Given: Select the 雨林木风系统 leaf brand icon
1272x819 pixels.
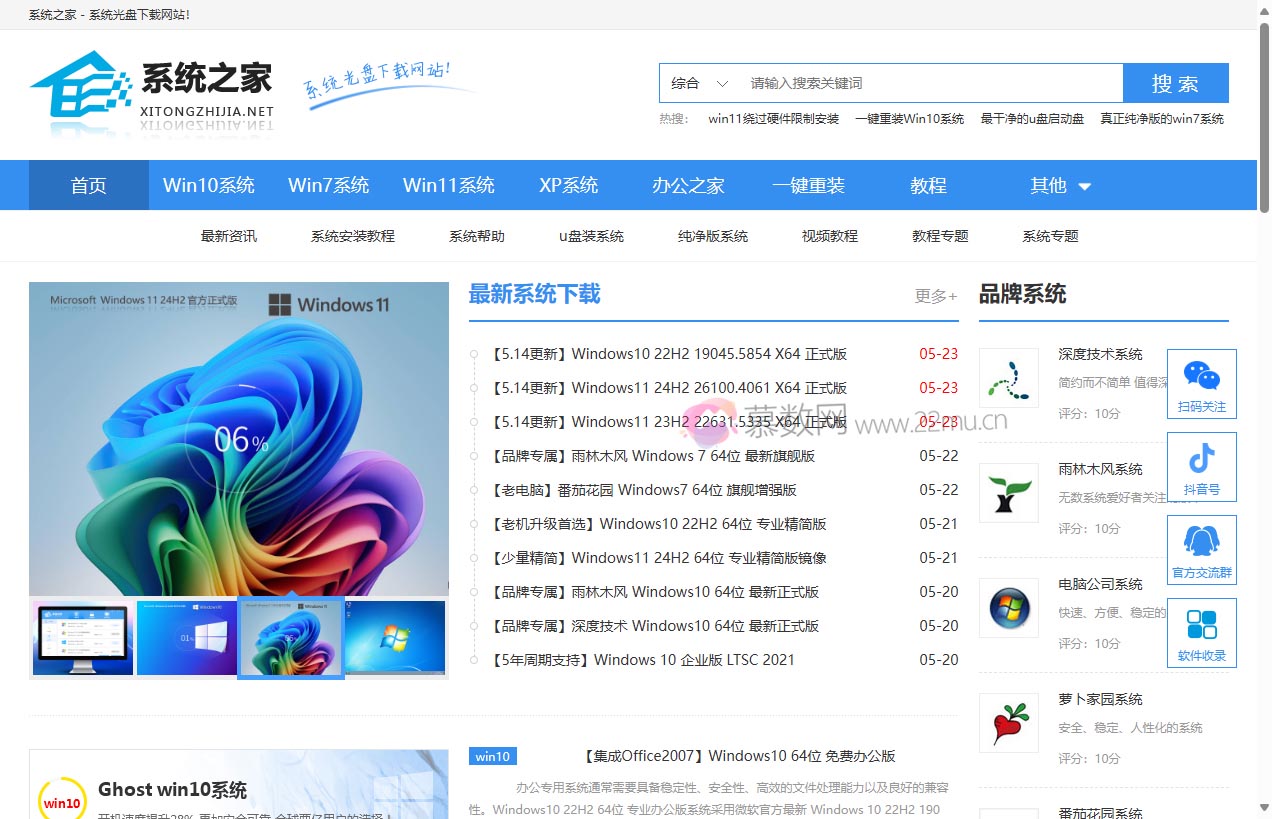Looking at the screenshot, I should (1008, 493).
